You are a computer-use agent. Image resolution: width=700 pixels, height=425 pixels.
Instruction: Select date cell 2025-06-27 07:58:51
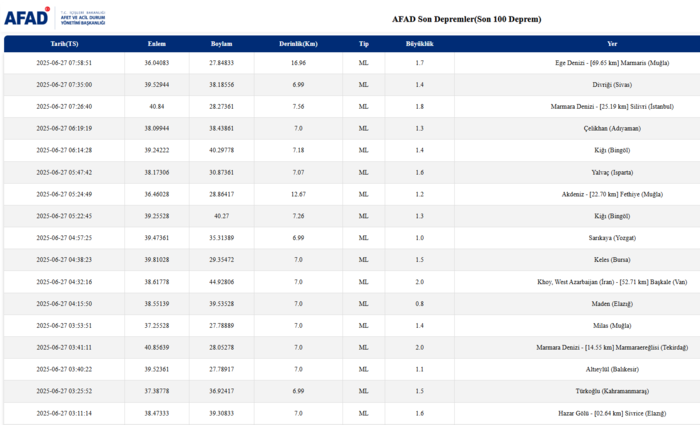coord(64,63)
